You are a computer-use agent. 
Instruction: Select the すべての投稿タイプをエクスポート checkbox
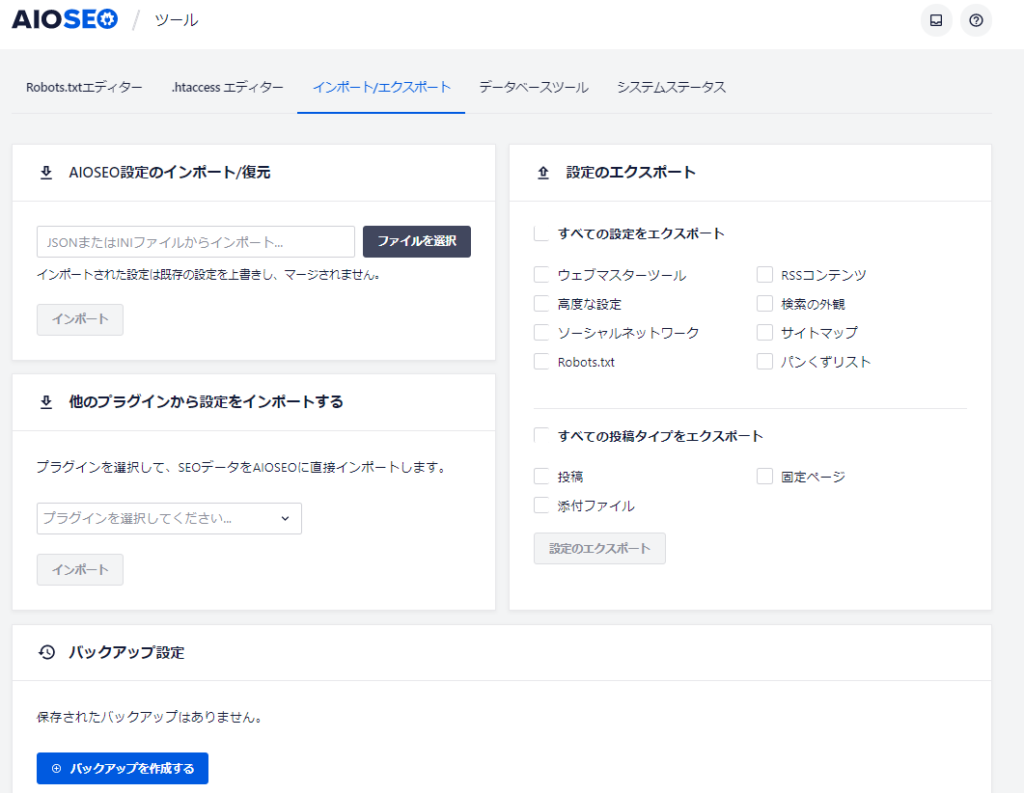541,436
